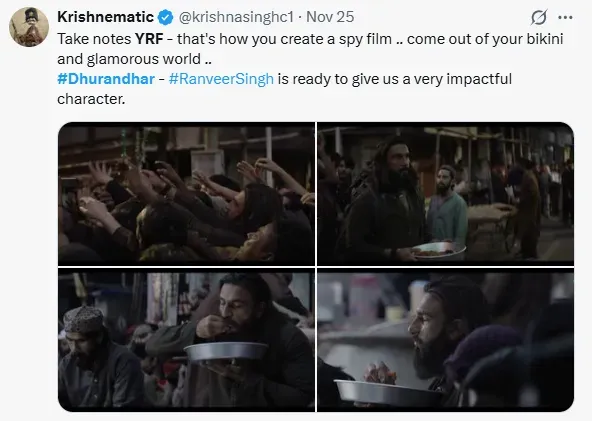The image size is (592, 421).
Task: Click the blue verified badge
Action: pos(165,17)
